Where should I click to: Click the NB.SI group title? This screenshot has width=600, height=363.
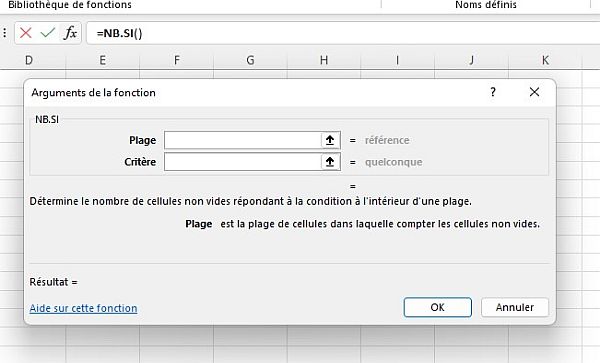coord(47,119)
